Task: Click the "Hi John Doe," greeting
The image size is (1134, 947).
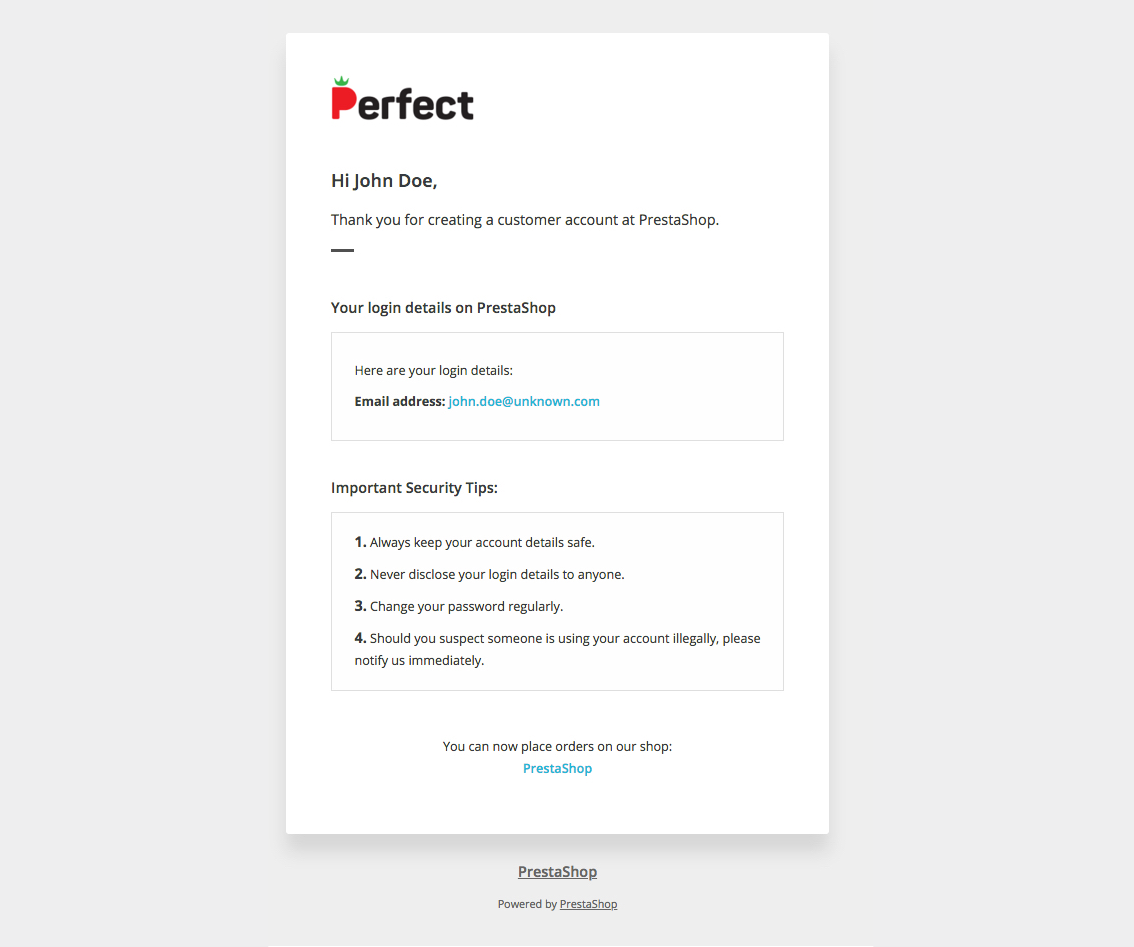Action: (384, 181)
